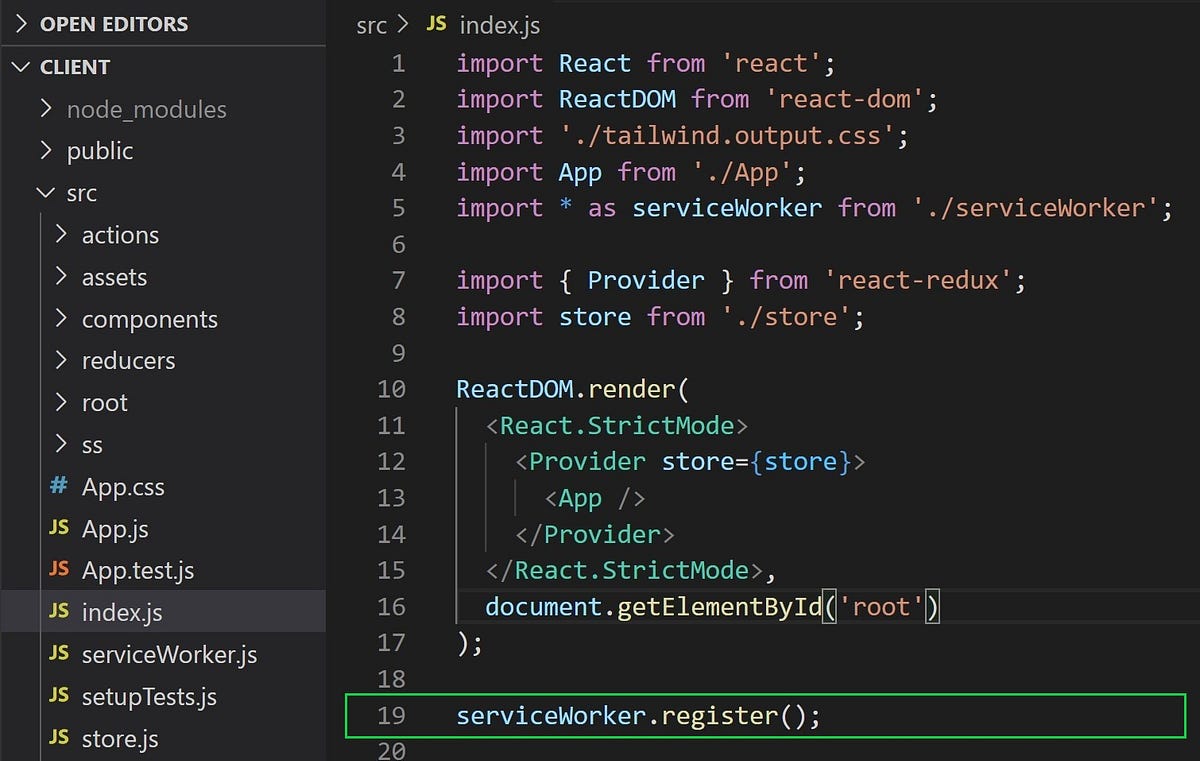This screenshot has width=1200, height=761.
Task: Click the JS icon next to setupTests.js
Action: pyautogui.click(x=58, y=696)
